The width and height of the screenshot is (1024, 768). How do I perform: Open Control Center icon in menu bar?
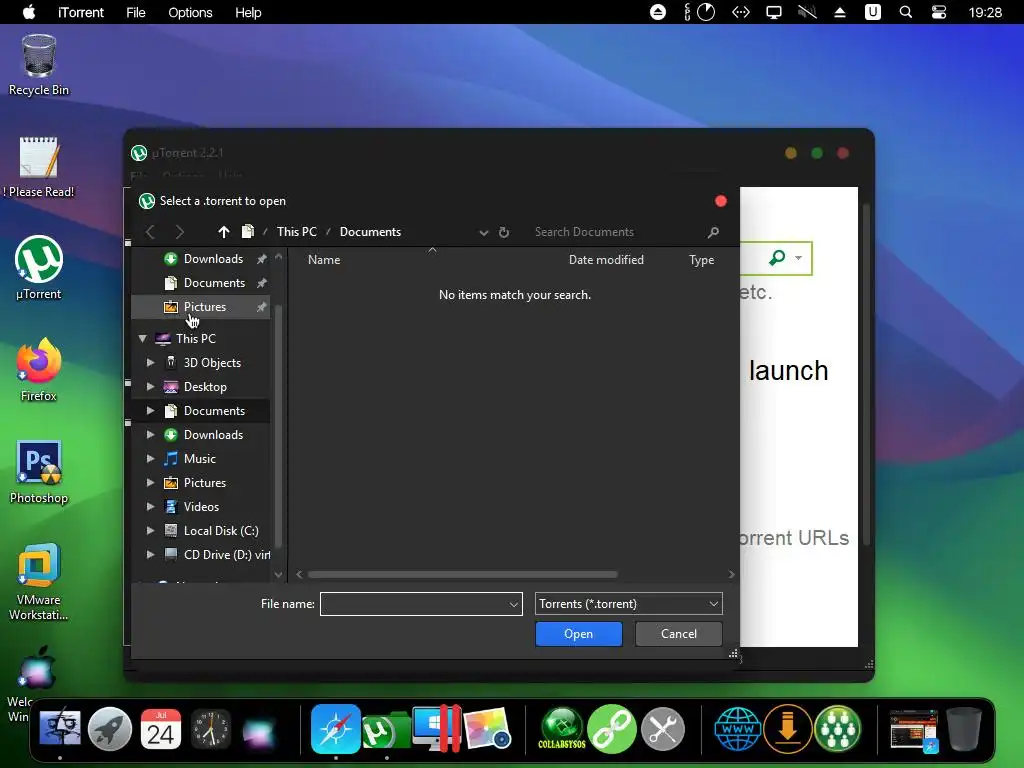938,12
